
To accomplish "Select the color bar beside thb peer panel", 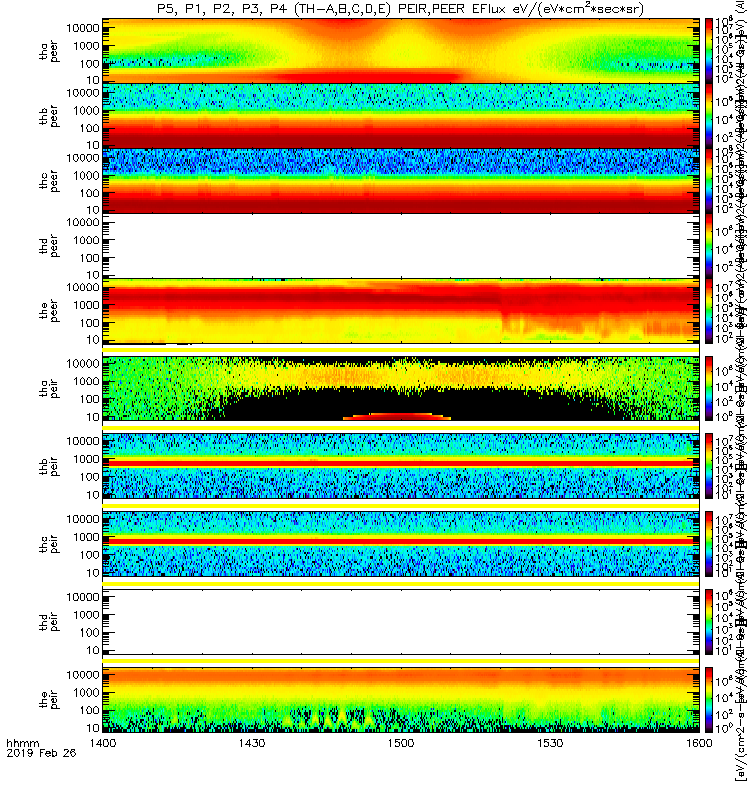I will pyautogui.click(x=709, y=116).
